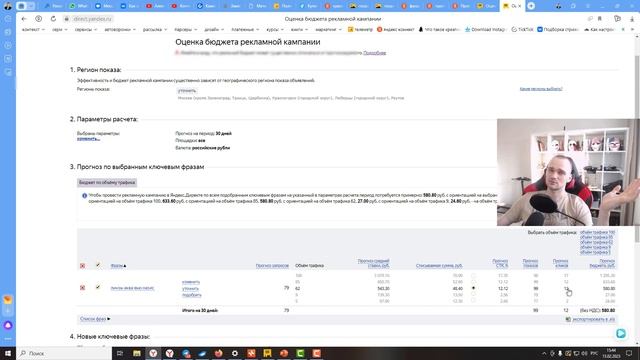This screenshot has height=360, width=640.
Task: Open Task View icon on taskbar
Action: 120,353
